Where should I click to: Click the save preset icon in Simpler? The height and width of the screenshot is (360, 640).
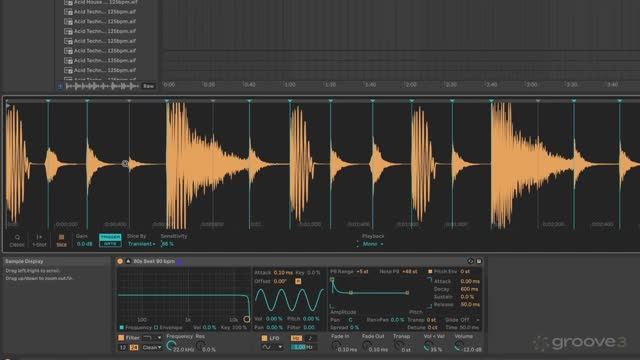(x=479, y=261)
